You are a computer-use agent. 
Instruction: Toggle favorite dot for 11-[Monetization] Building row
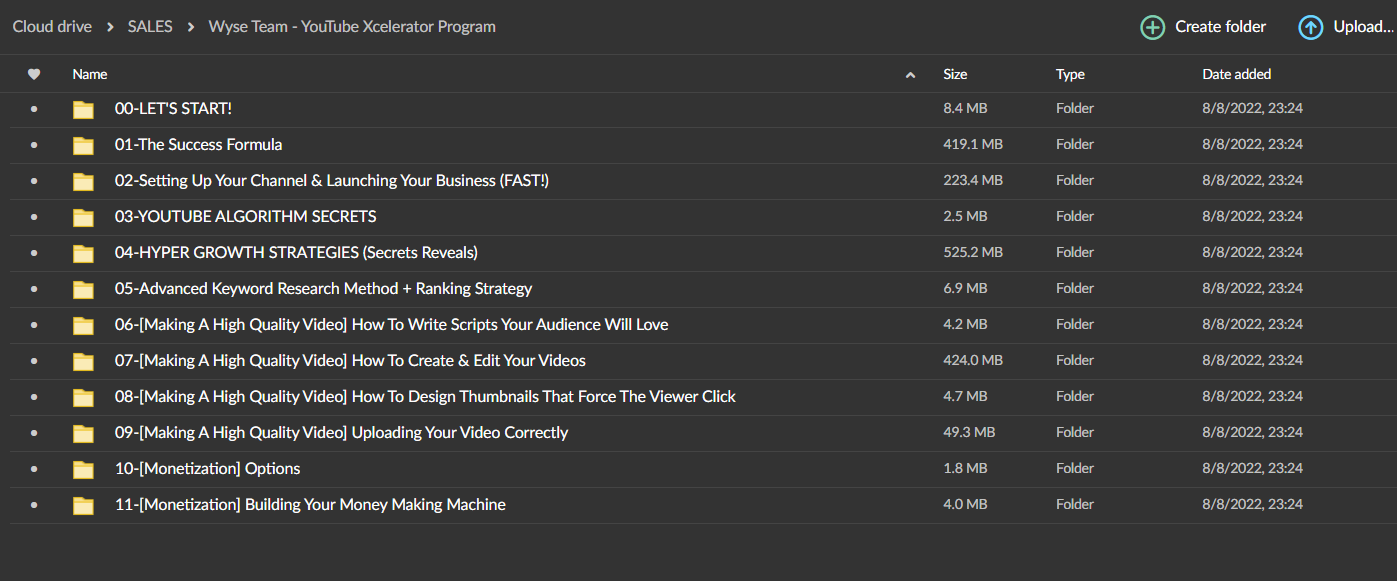tap(34, 505)
